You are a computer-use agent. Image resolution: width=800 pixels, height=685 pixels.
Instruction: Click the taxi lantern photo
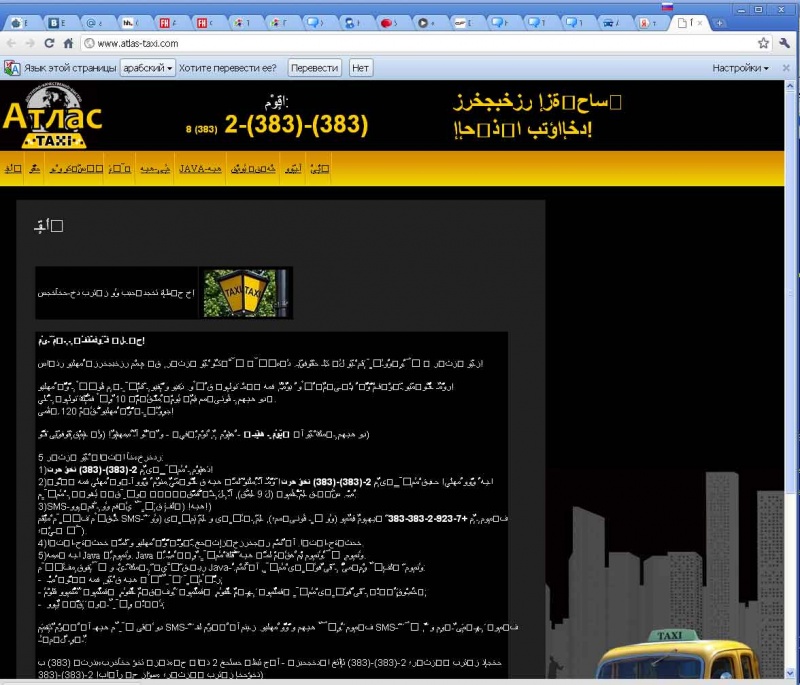click(x=245, y=293)
